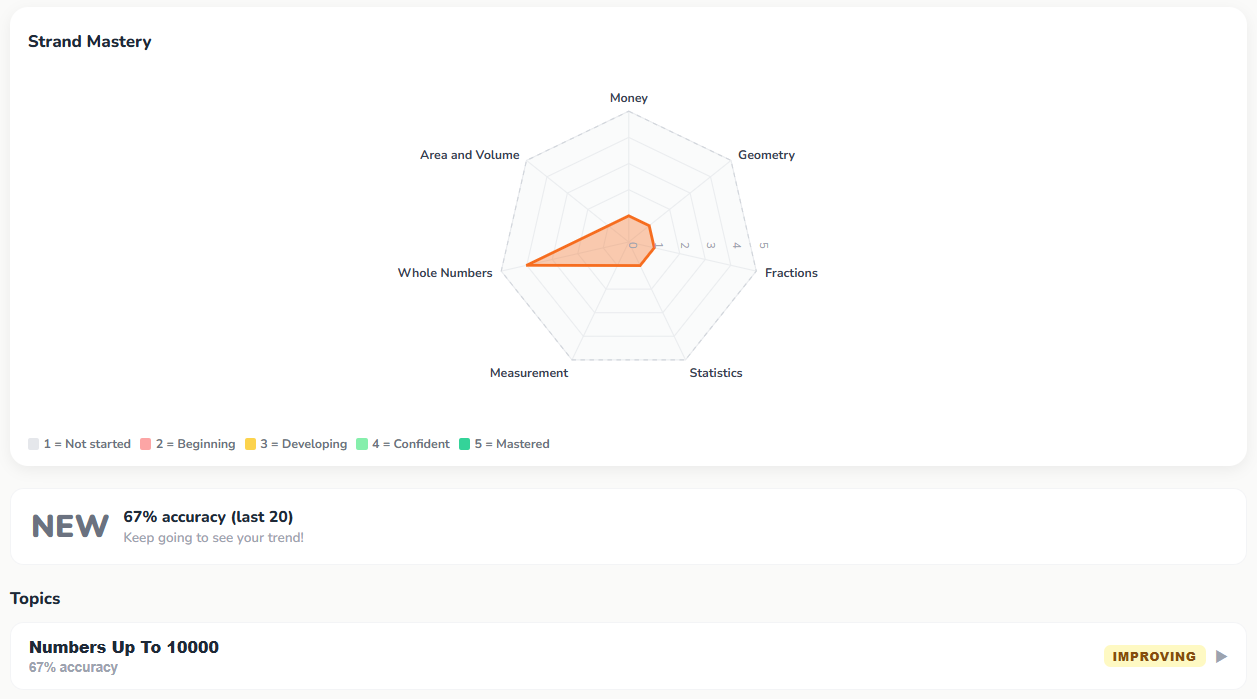Click the light green Confident legend swatch
The width and height of the screenshot is (1257, 699).
[362, 444]
